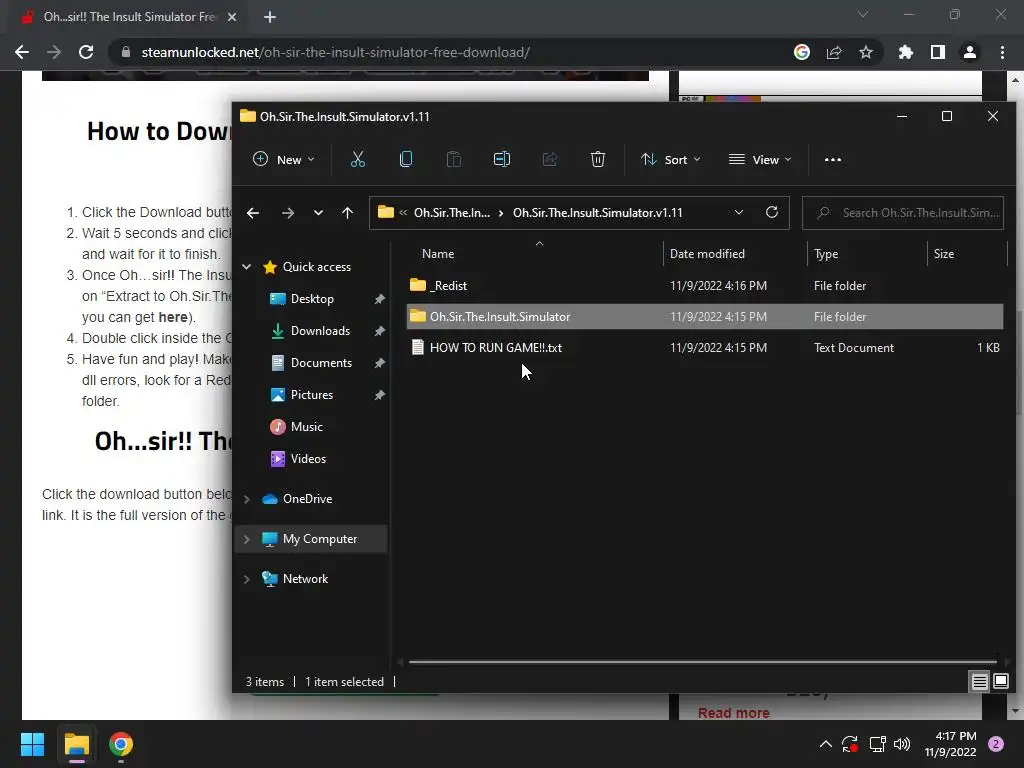Open Chrome three-dot menu

pyautogui.click(x=1002, y=52)
